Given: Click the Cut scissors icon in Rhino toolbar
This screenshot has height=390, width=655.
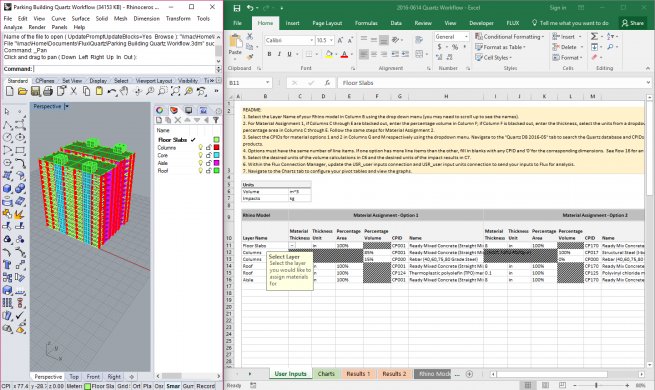Looking at the screenshot, I should (74, 91).
